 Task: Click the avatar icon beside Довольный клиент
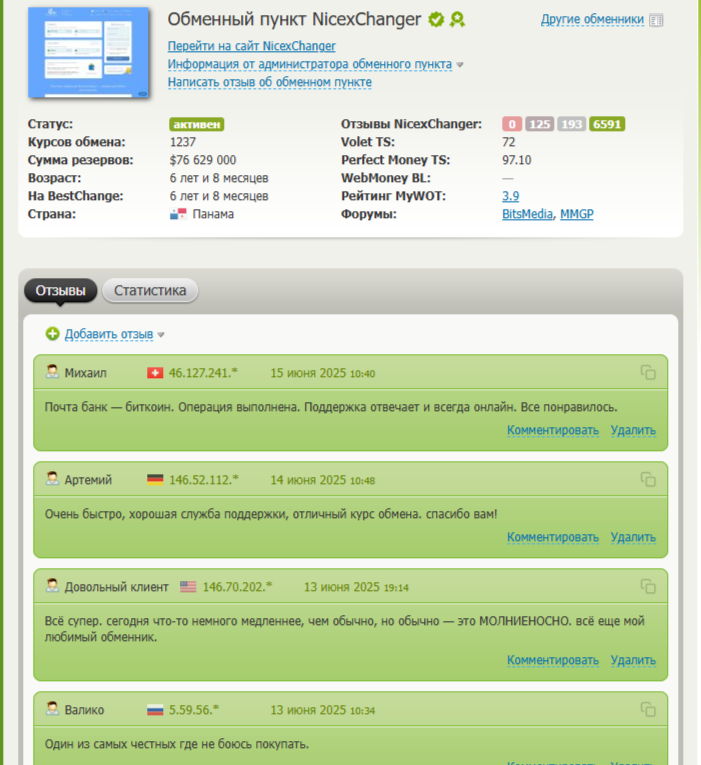tap(52, 585)
